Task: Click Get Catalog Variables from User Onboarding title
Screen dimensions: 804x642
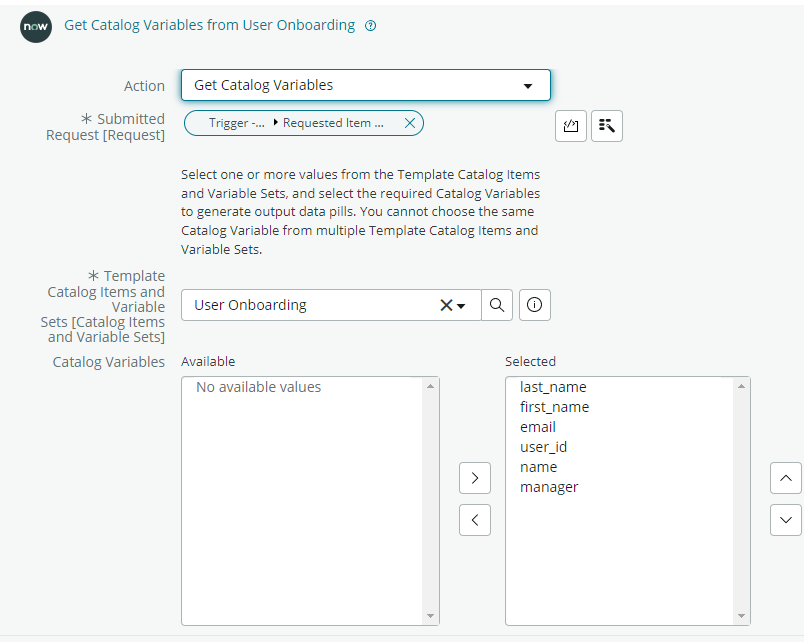Action: (209, 25)
